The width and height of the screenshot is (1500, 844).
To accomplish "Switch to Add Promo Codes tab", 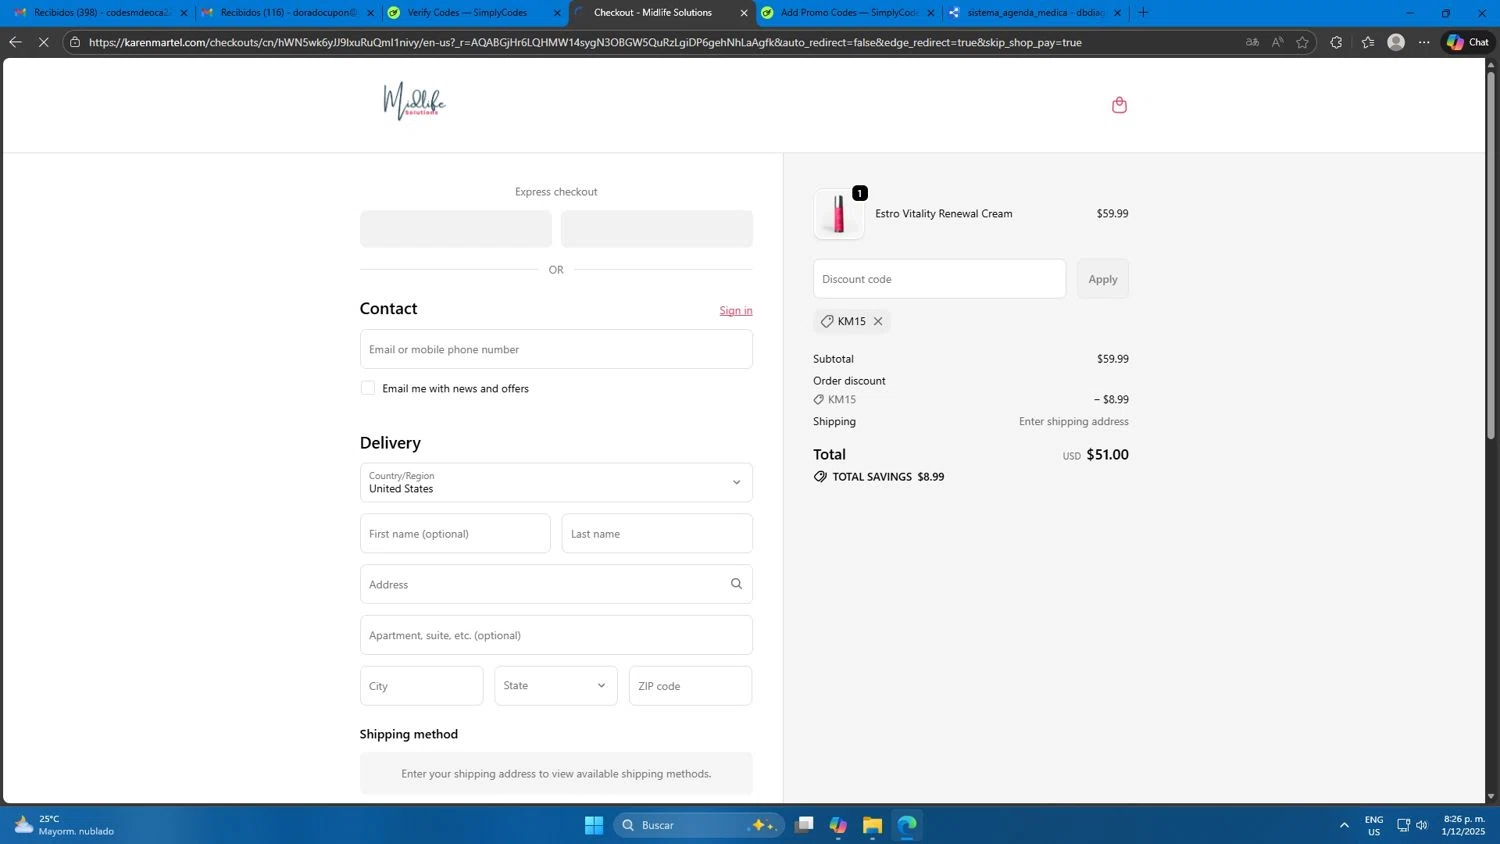I will 848,13.
